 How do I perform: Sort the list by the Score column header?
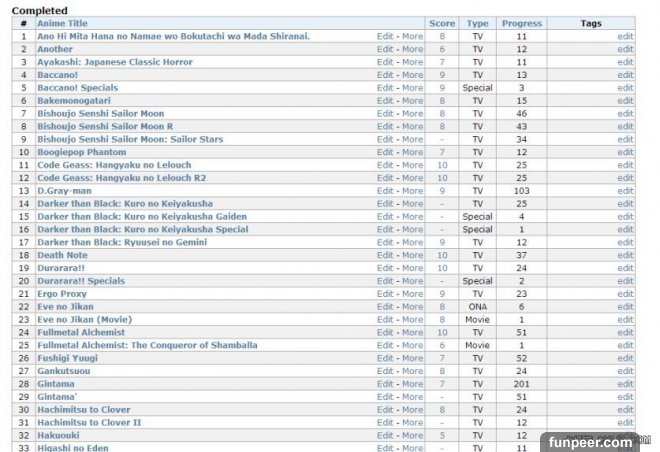[x=441, y=23]
